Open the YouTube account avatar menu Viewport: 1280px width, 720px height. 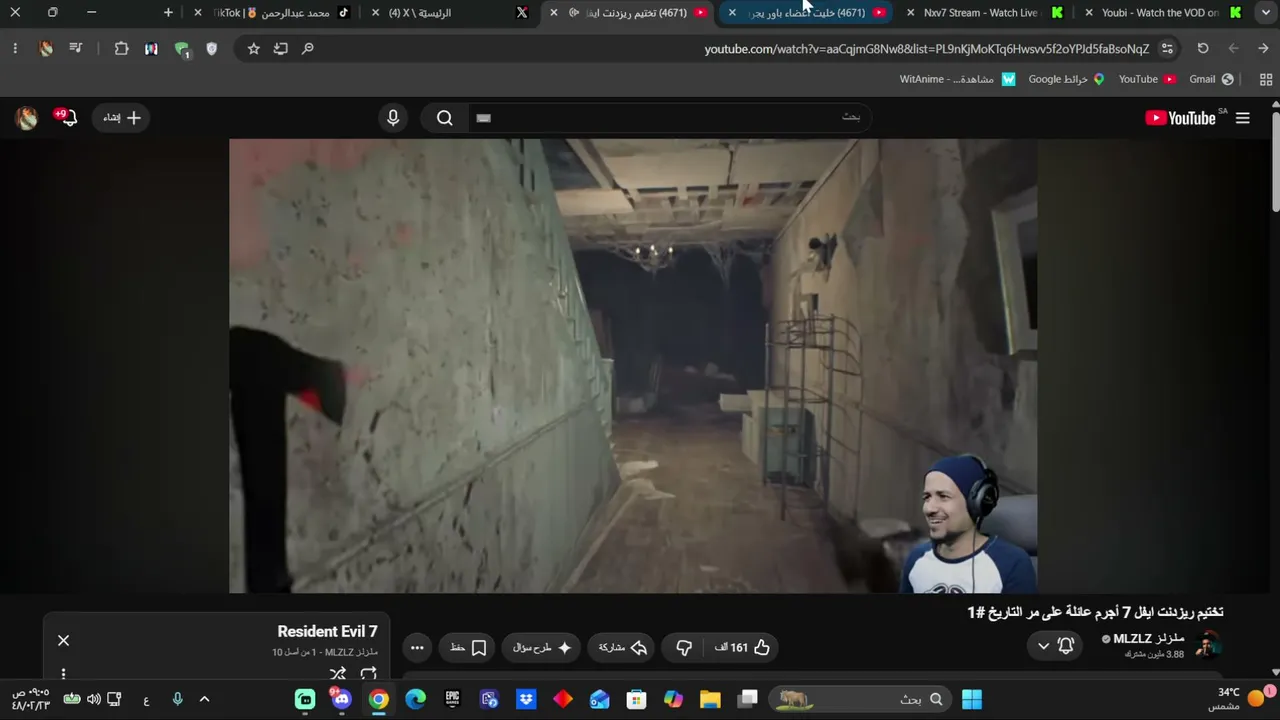click(x=27, y=118)
